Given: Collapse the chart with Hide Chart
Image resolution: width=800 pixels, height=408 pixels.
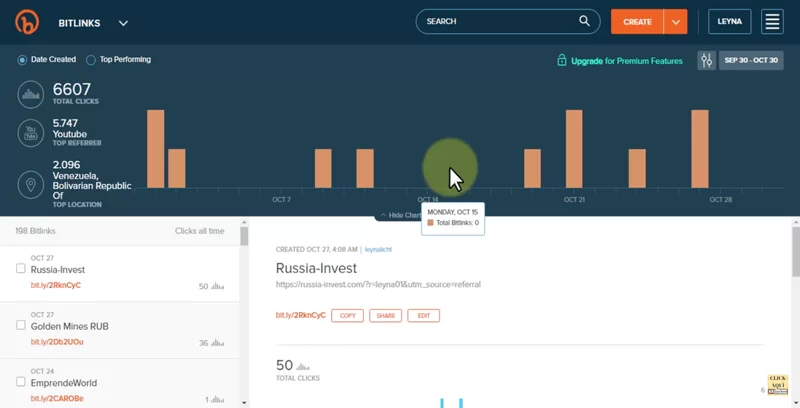Looking at the screenshot, I should click(x=401, y=215).
